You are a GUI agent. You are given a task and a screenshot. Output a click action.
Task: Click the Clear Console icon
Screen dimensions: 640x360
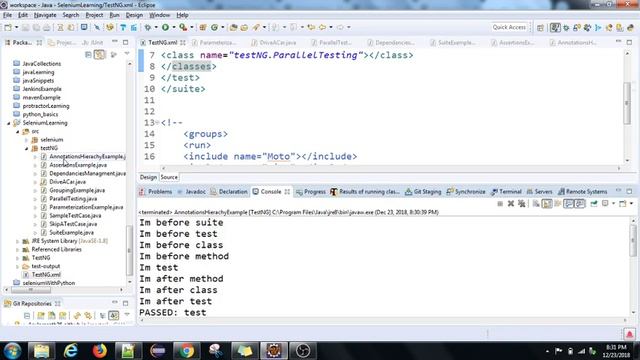536,203
